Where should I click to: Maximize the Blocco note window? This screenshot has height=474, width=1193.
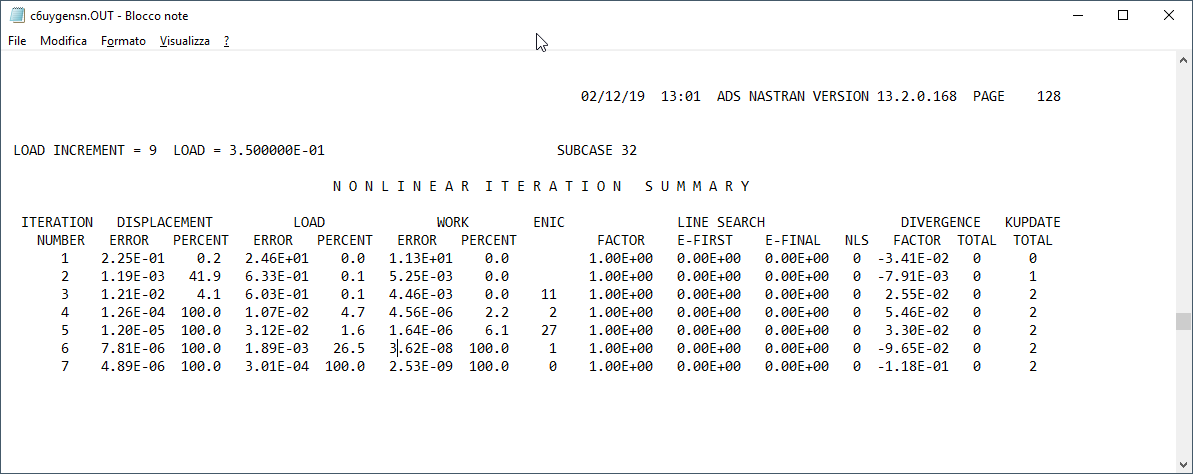[x=1123, y=16]
